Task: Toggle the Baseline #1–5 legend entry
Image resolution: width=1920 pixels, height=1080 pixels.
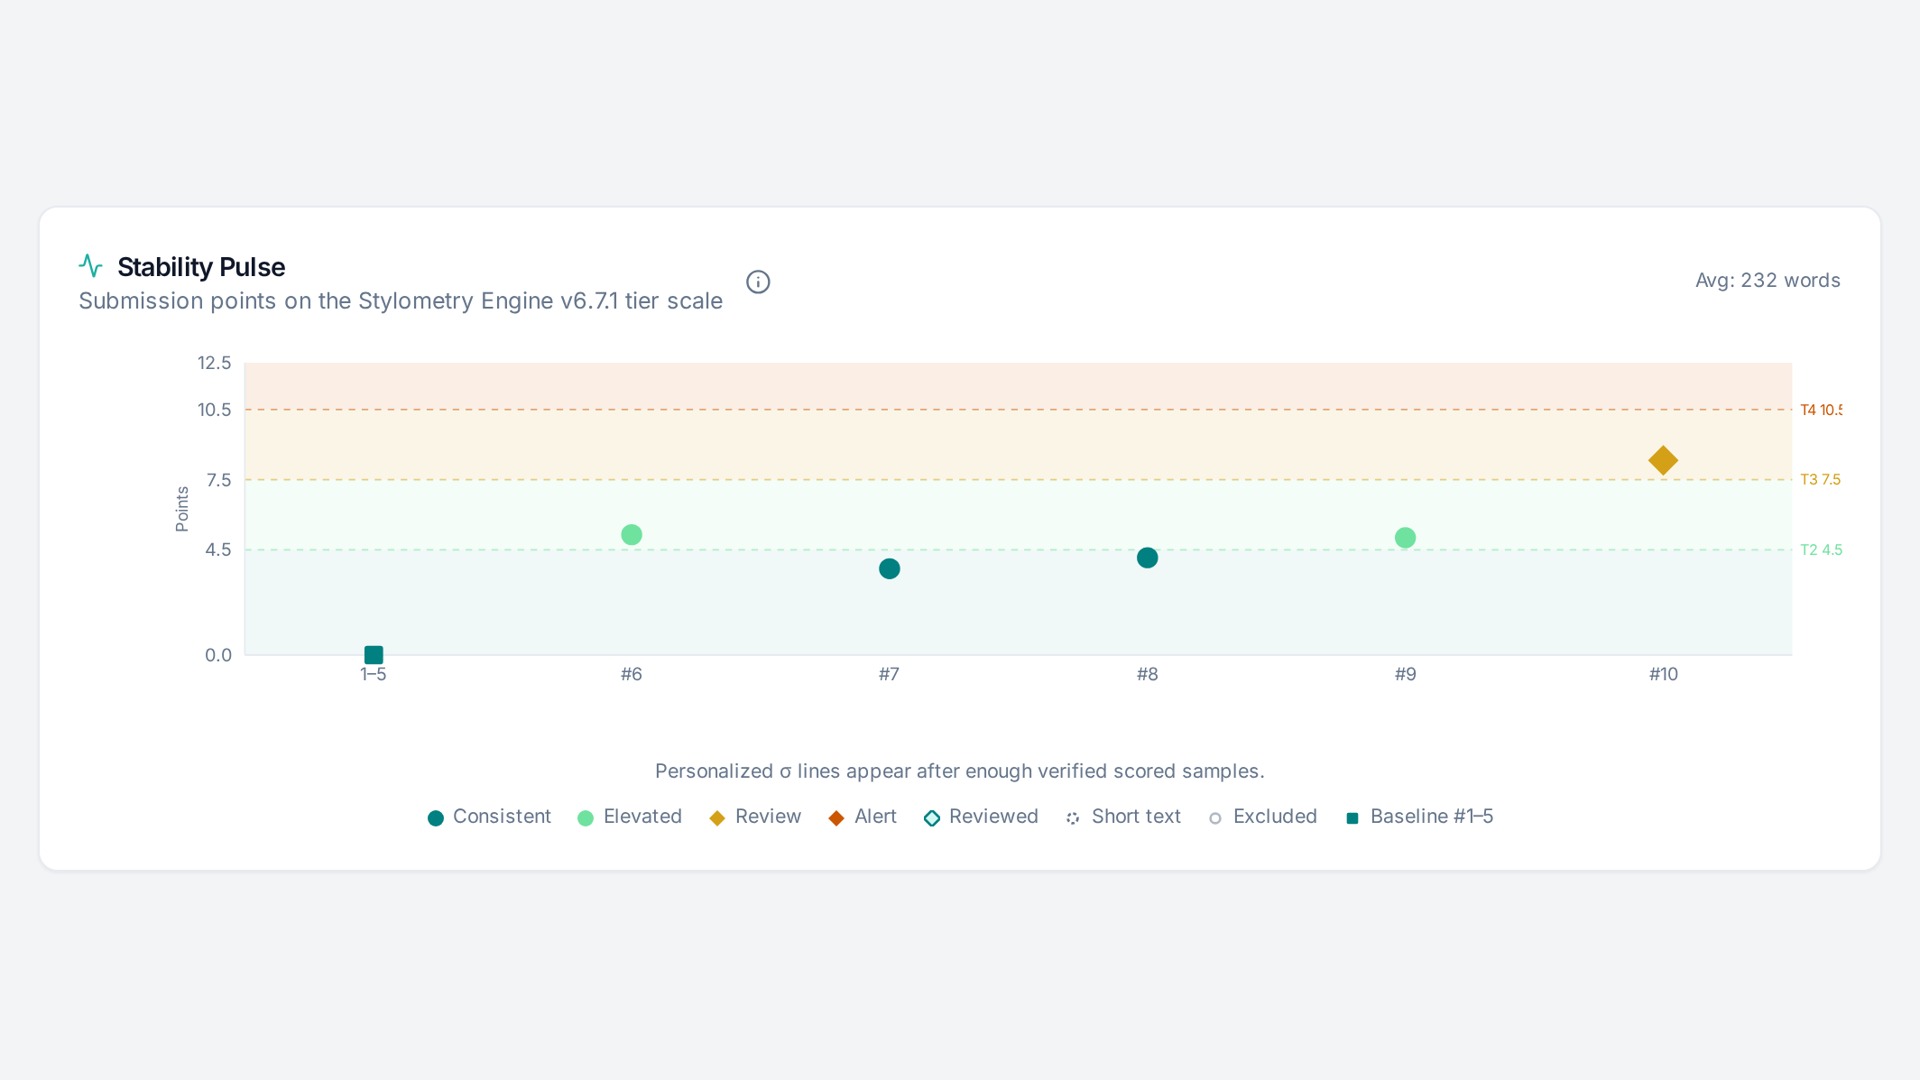Action: [x=1419, y=817]
